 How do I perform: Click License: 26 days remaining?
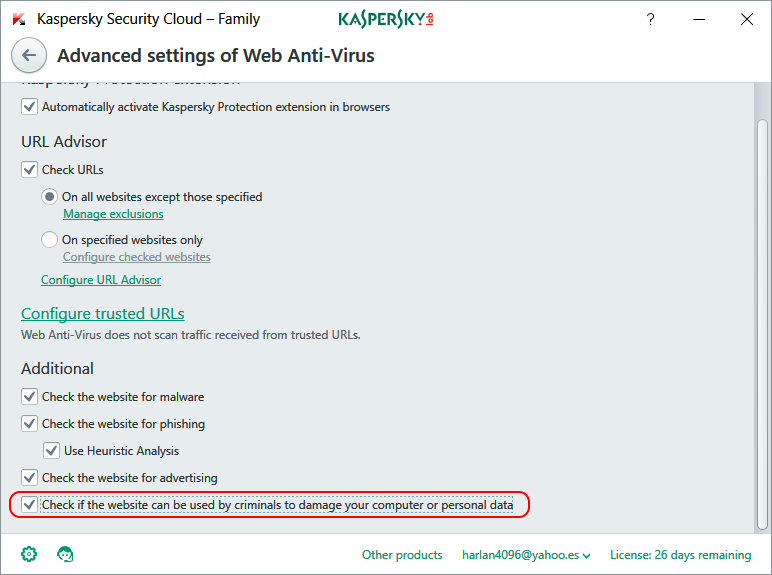pyautogui.click(x=680, y=555)
